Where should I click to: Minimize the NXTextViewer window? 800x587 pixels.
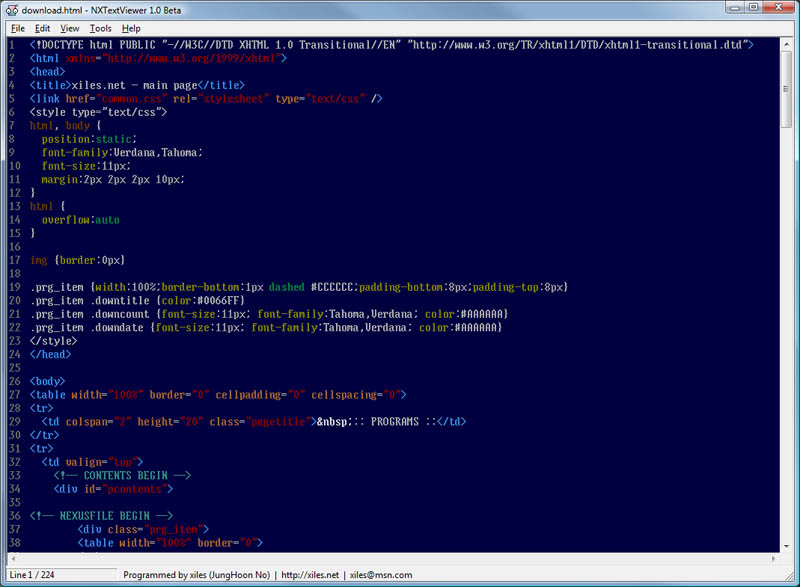coord(735,8)
